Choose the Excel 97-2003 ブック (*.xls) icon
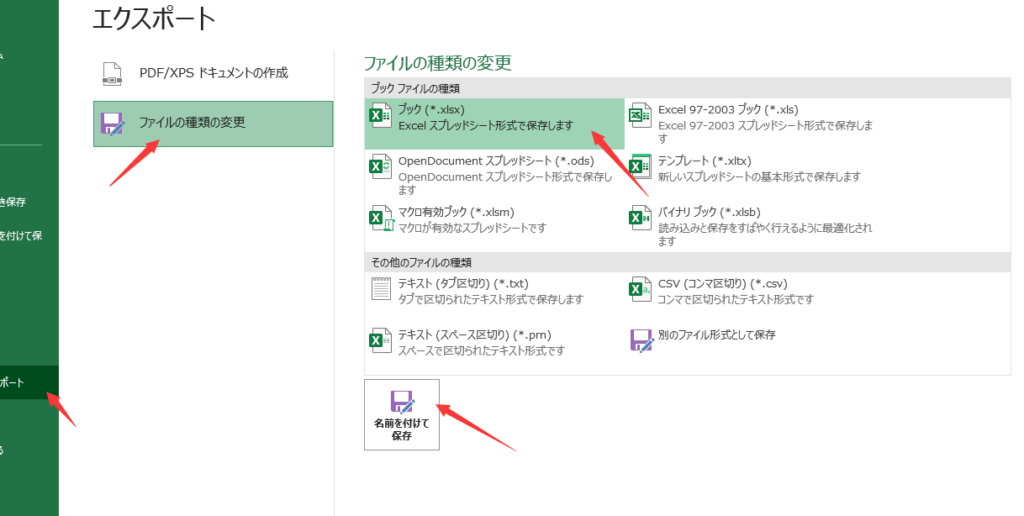The height and width of the screenshot is (516, 1024). [x=640, y=118]
